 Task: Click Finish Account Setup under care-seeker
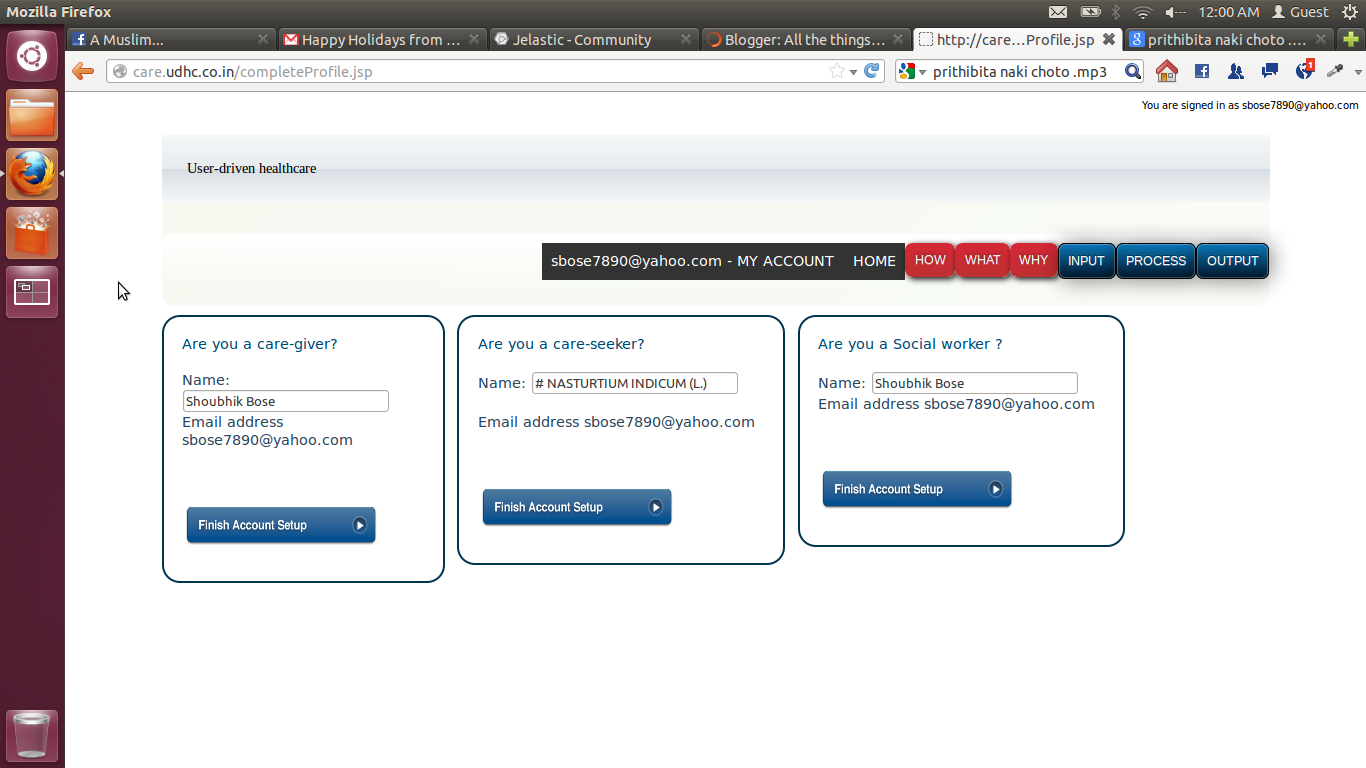click(576, 506)
